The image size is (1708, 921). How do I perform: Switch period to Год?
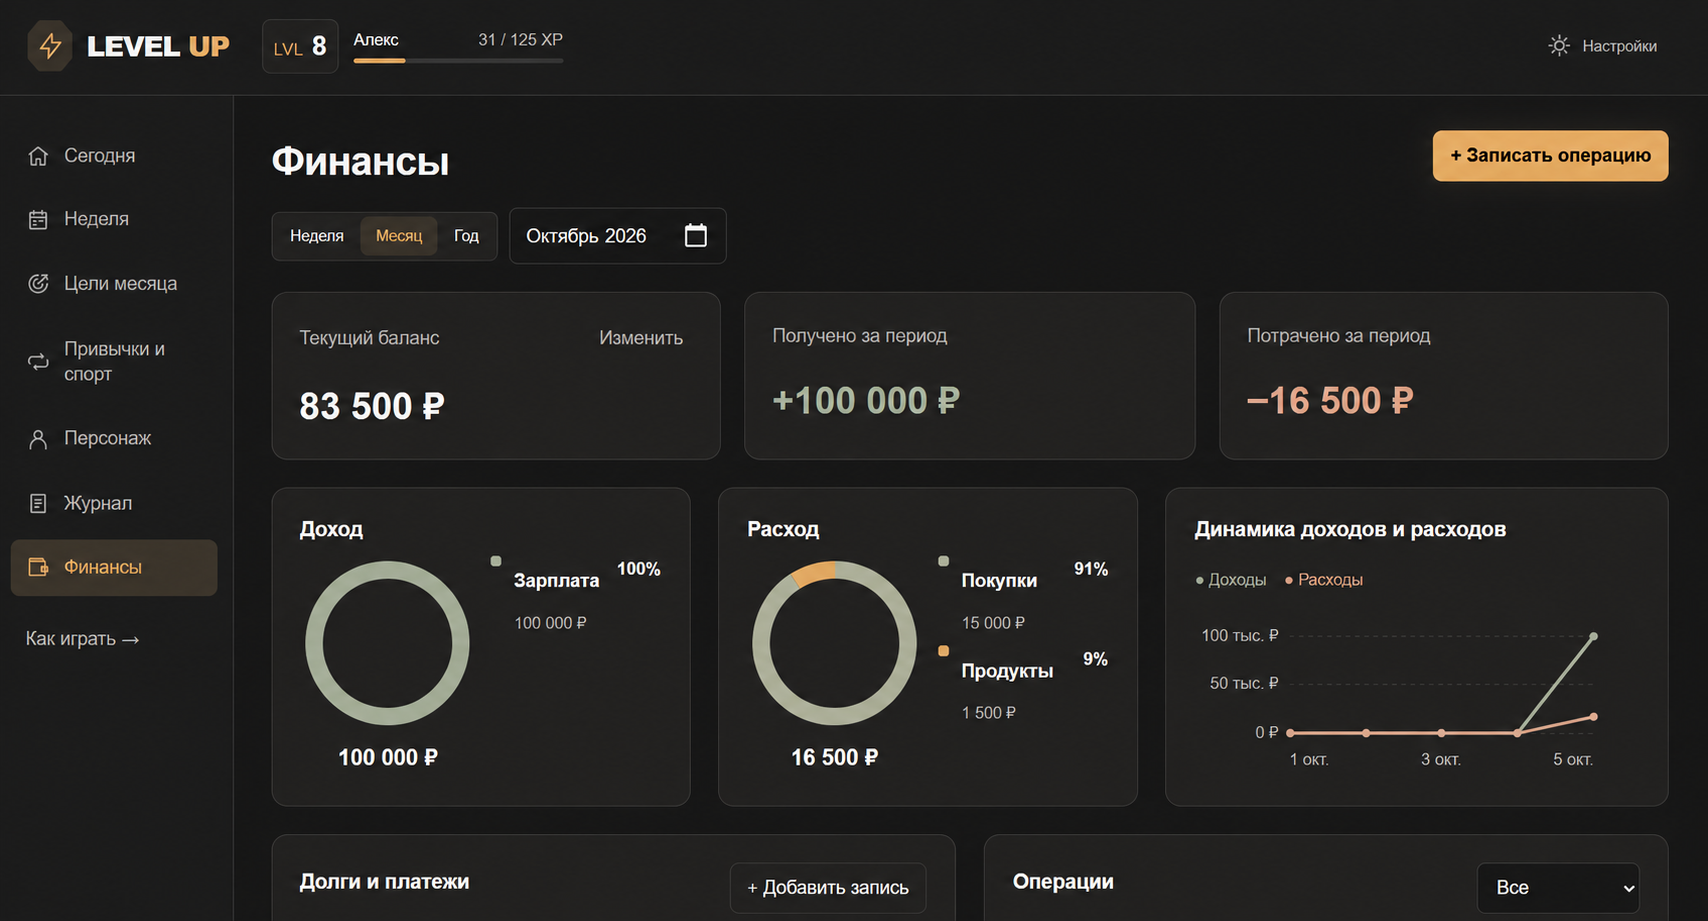pyautogui.click(x=466, y=236)
